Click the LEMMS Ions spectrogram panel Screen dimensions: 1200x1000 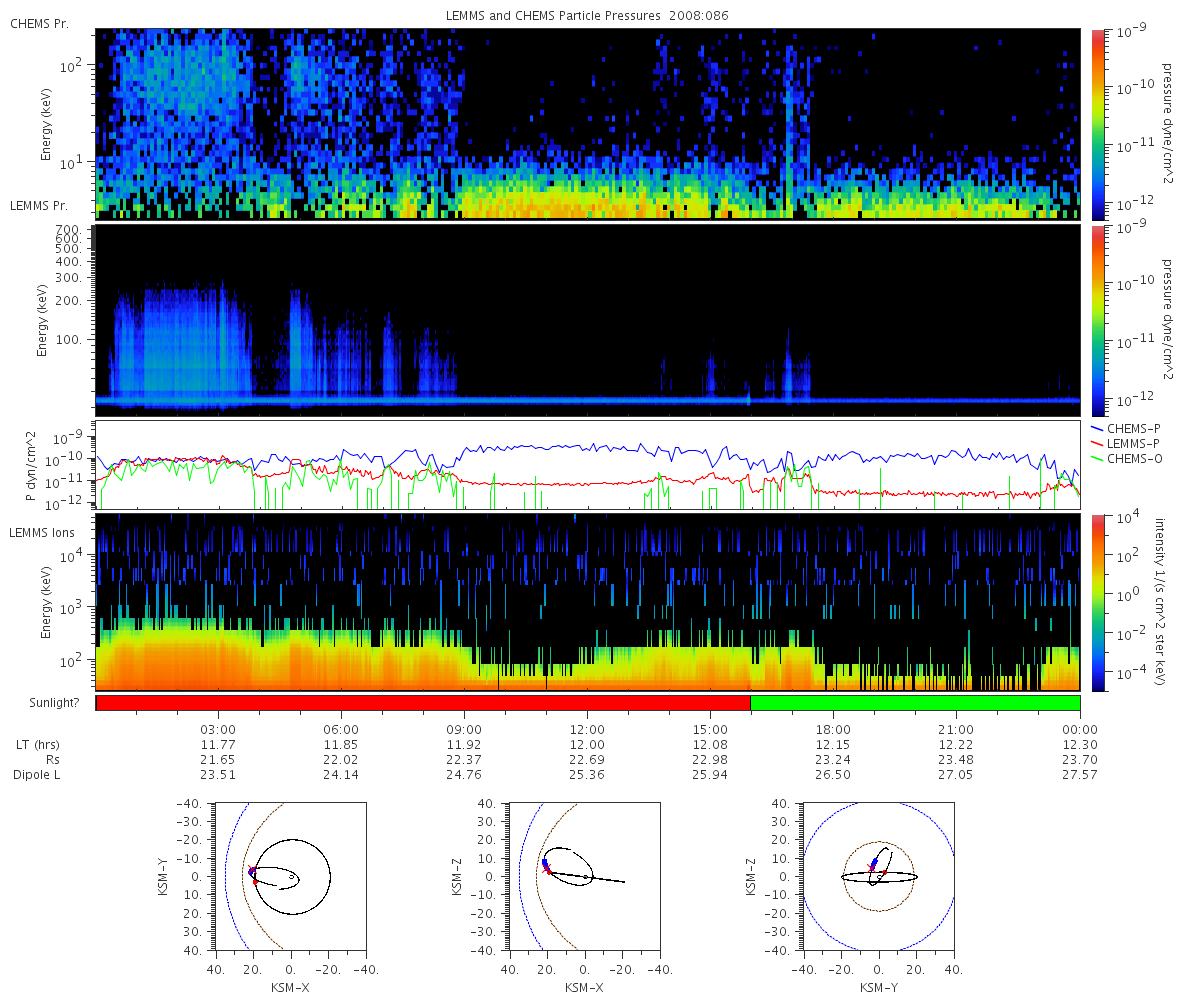[588, 603]
